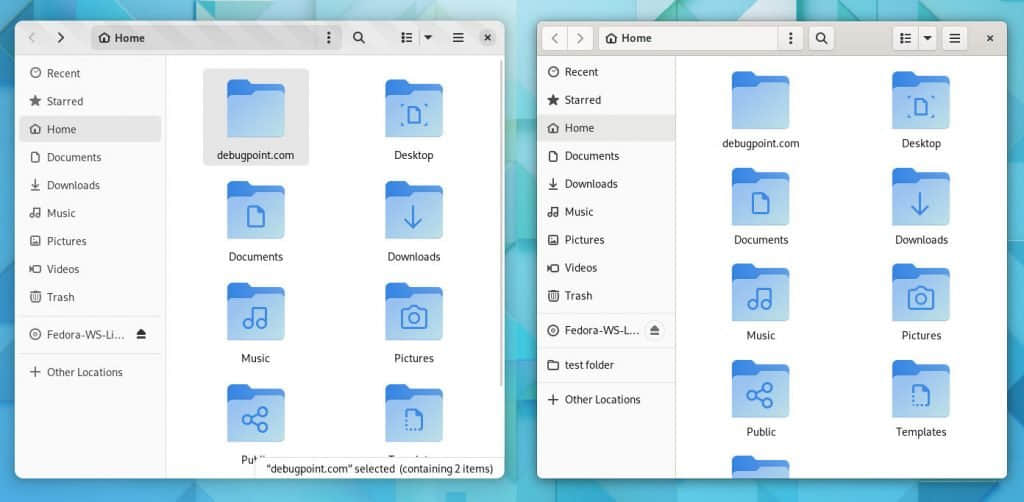Select Starred in right window sidebar
This screenshot has width=1024, height=502.
[606, 100]
